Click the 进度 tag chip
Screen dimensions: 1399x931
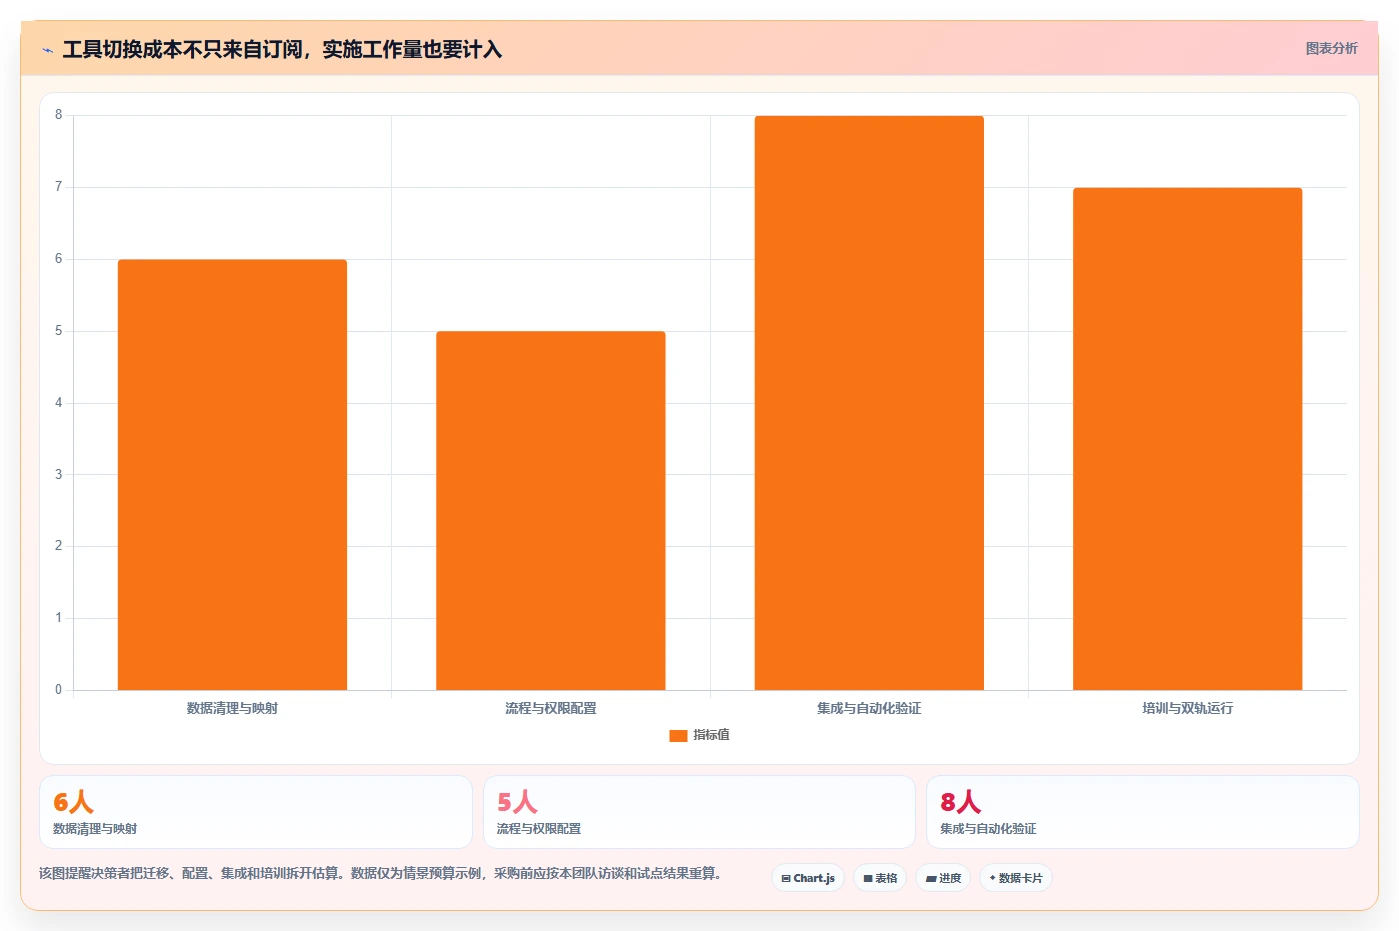coord(943,878)
